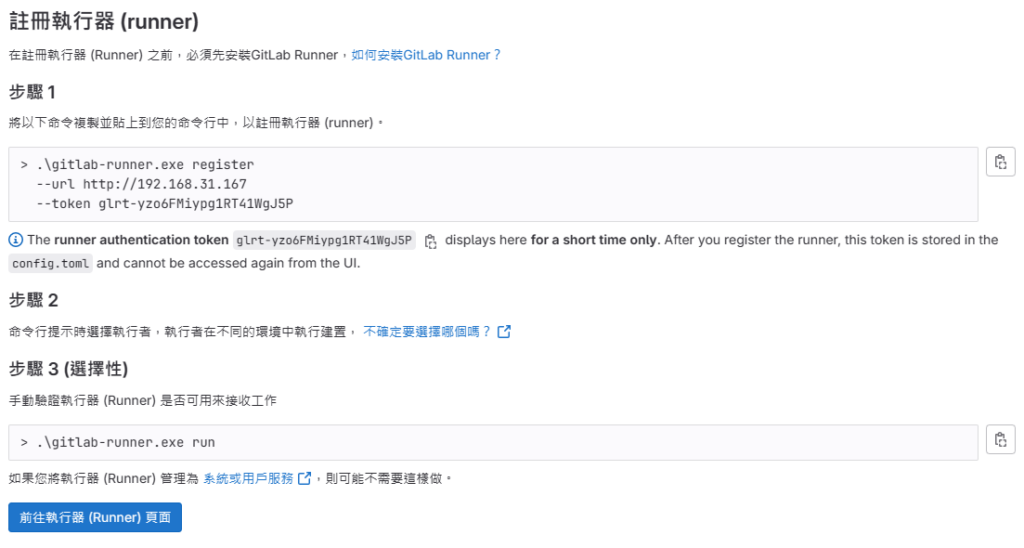Viewport: 1024px width, 548px height.
Task: Click the .\gitlab-runner.exe run code box
Action: point(493,442)
